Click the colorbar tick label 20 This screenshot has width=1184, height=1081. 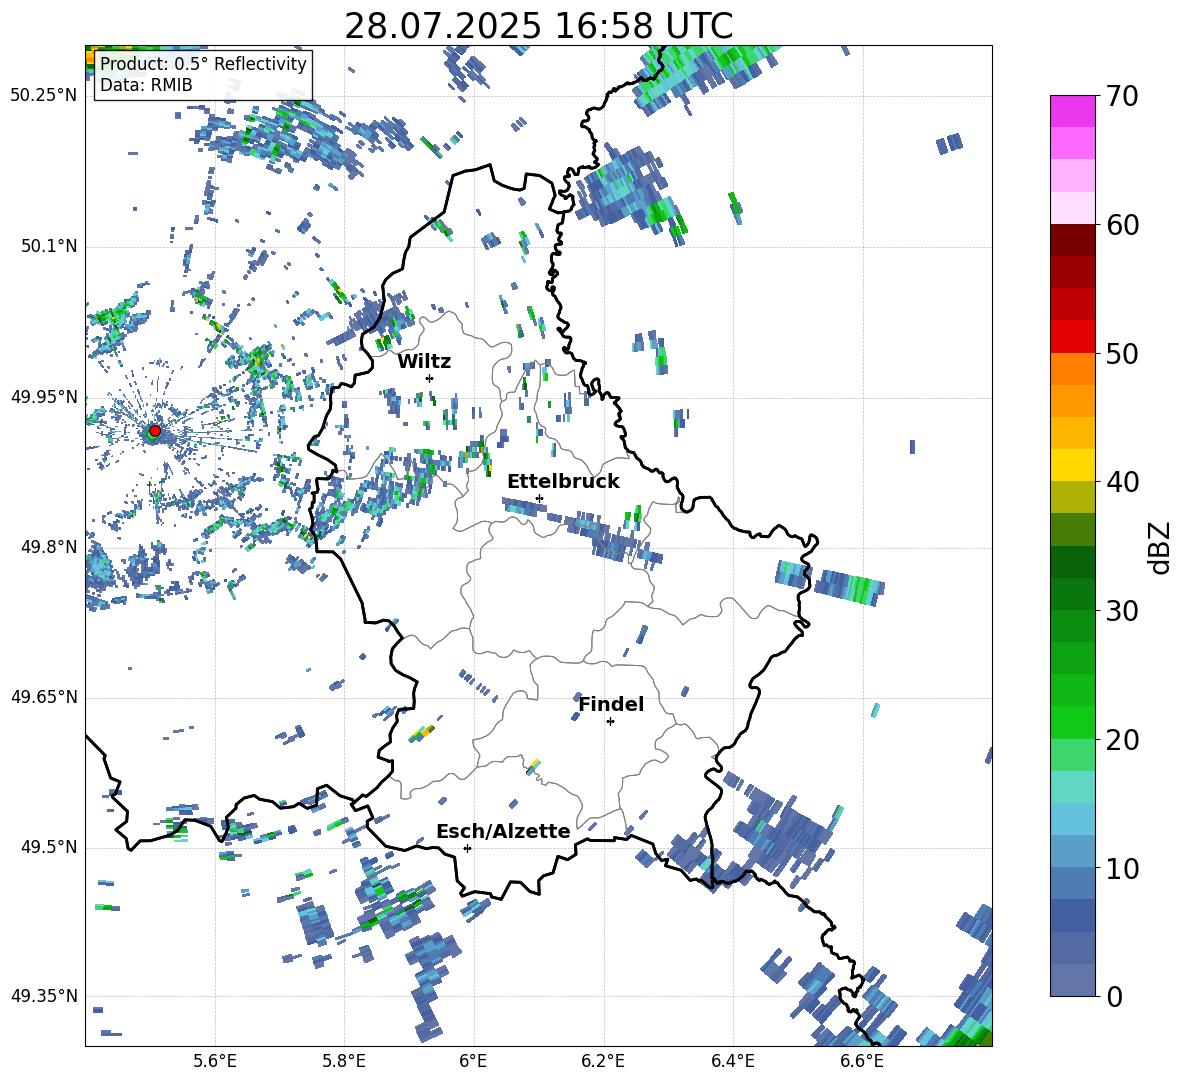click(1122, 740)
